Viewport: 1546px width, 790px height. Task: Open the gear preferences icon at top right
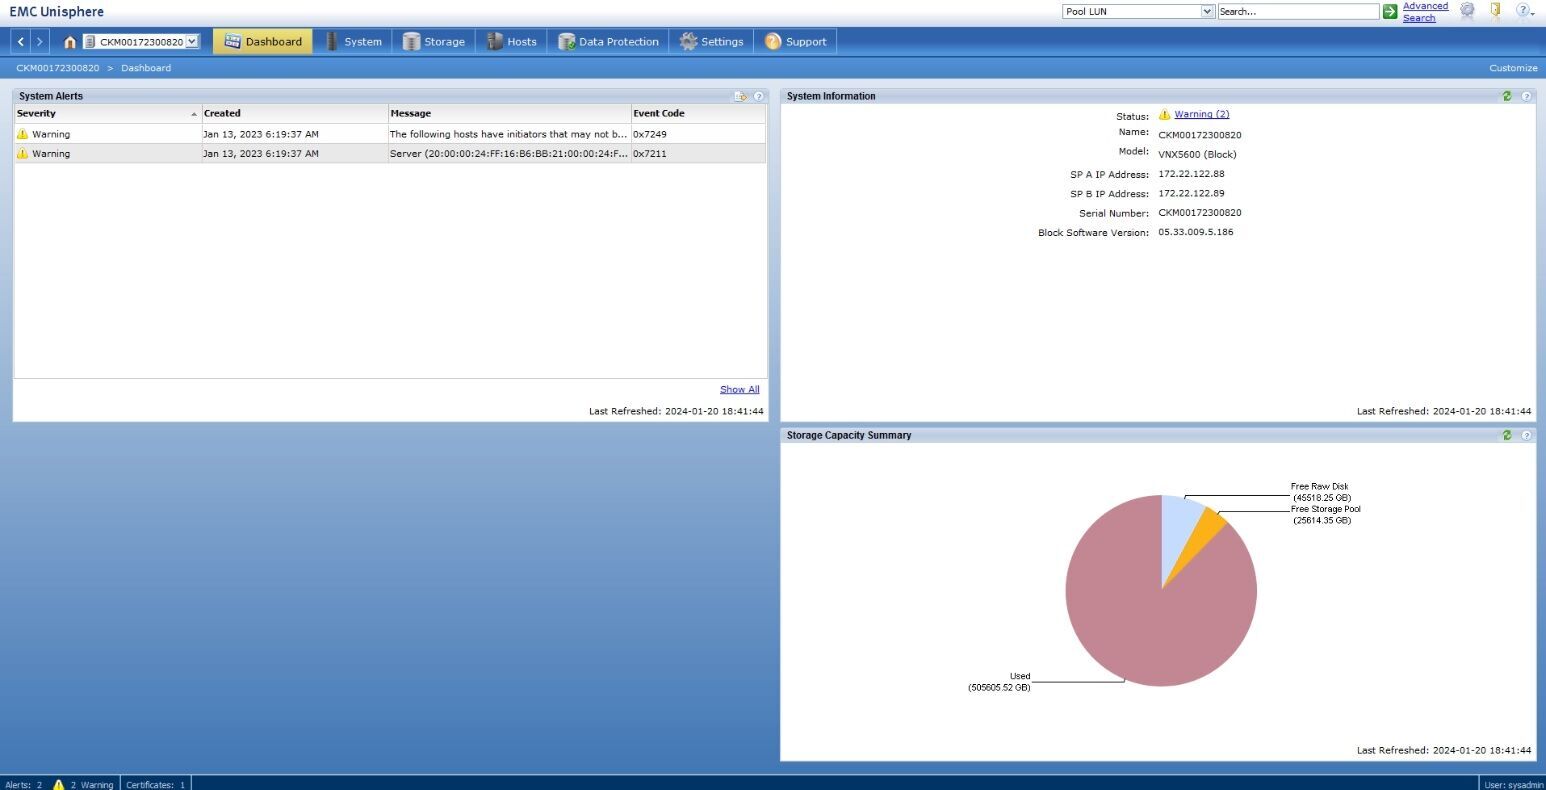[1467, 11]
